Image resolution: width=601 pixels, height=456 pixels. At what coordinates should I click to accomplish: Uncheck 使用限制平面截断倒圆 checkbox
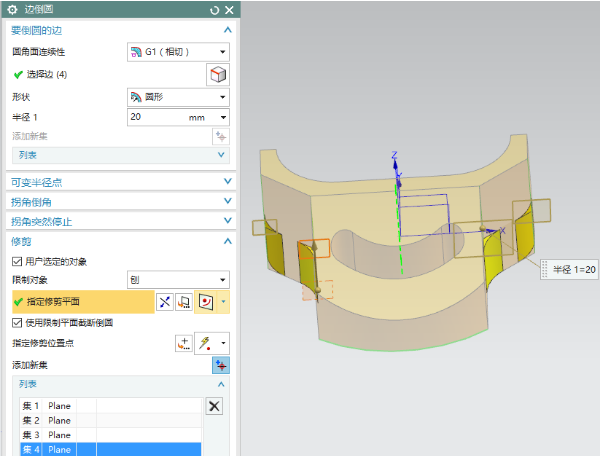[x=17, y=323]
